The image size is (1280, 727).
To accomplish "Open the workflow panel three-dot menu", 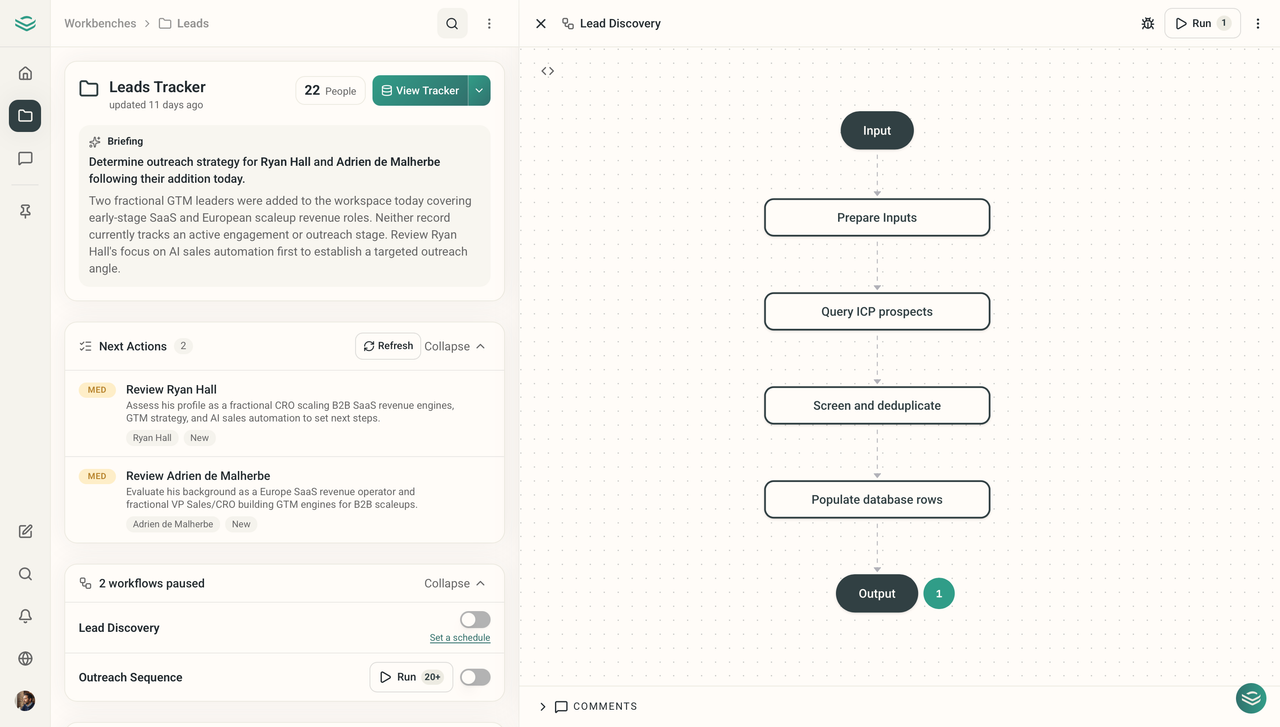I will point(1258,23).
